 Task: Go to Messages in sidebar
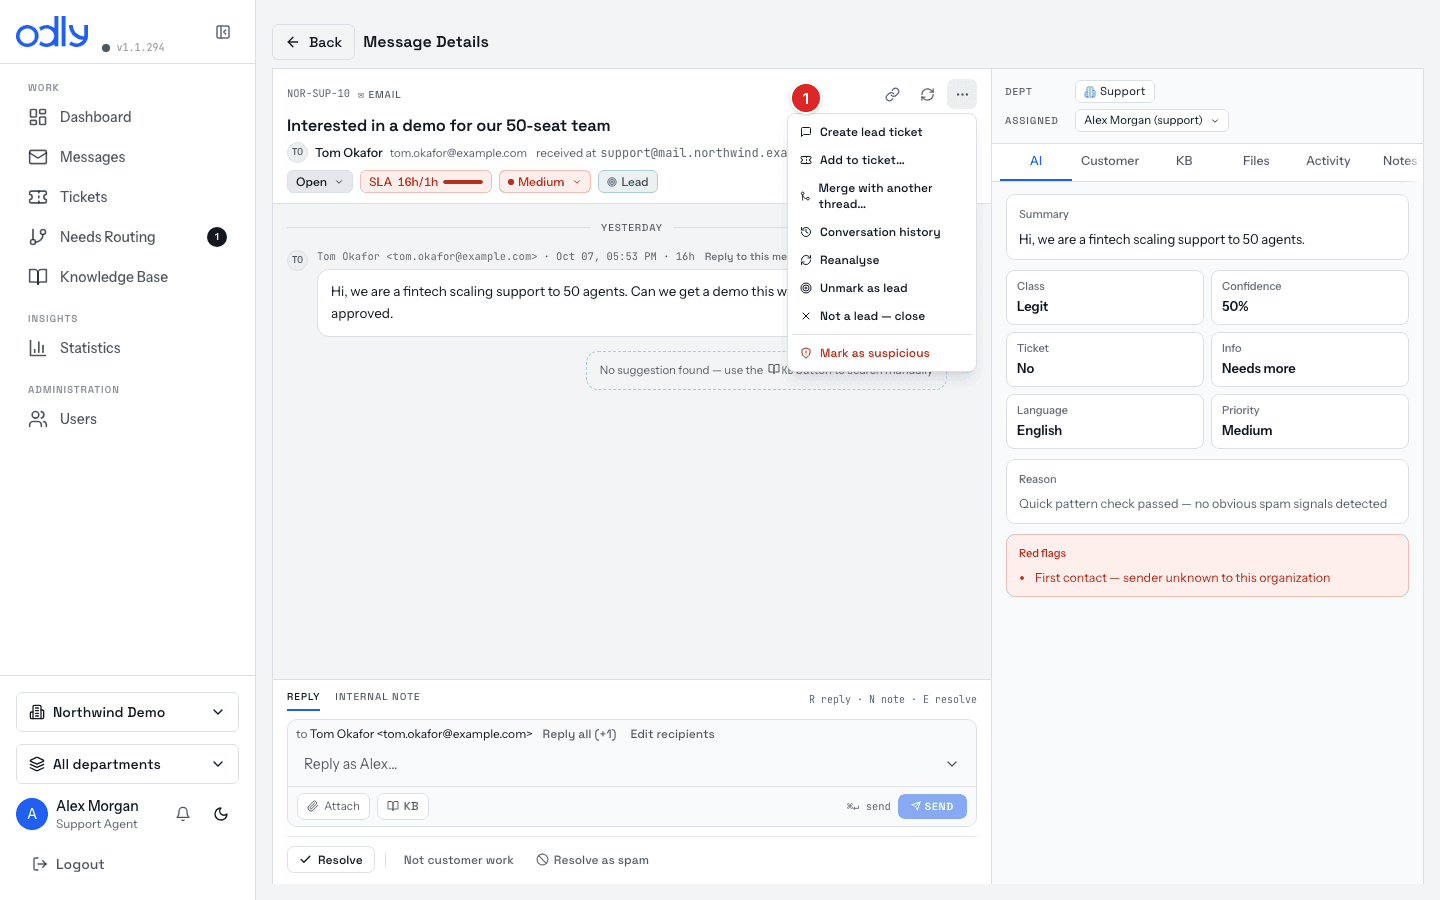tap(128, 157)
